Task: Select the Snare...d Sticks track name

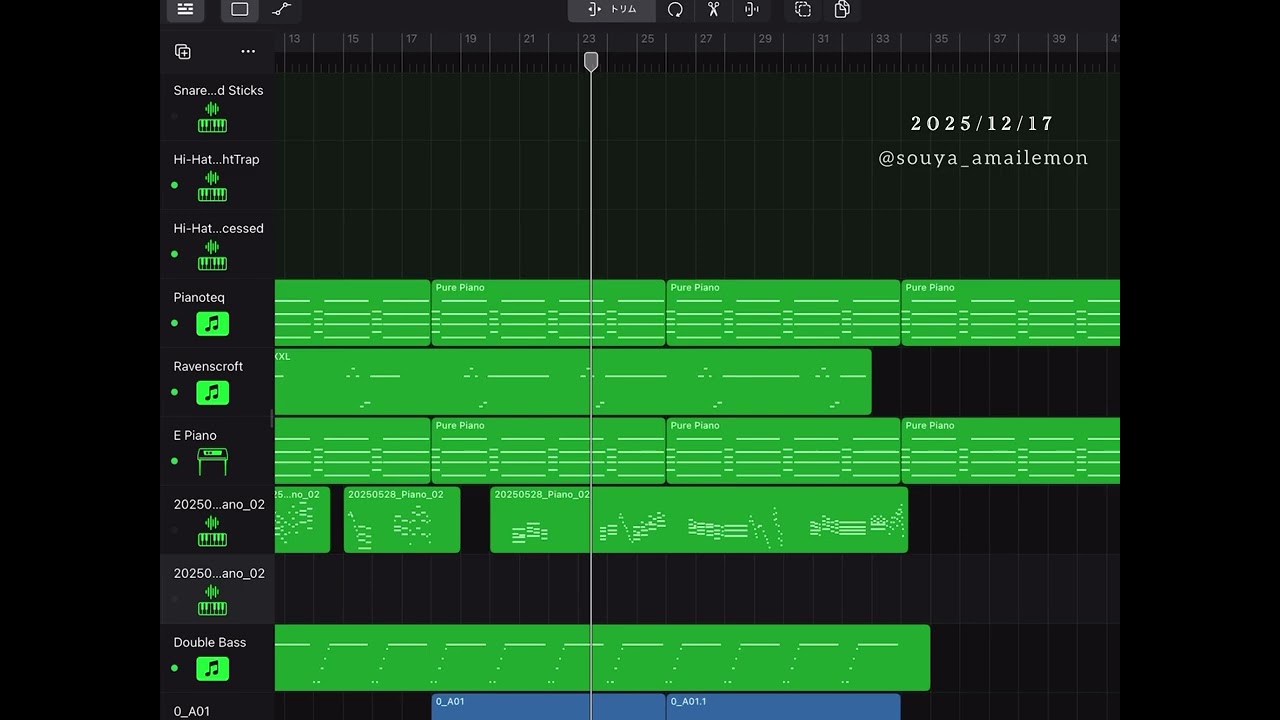Action: click(x=218, y=90)
